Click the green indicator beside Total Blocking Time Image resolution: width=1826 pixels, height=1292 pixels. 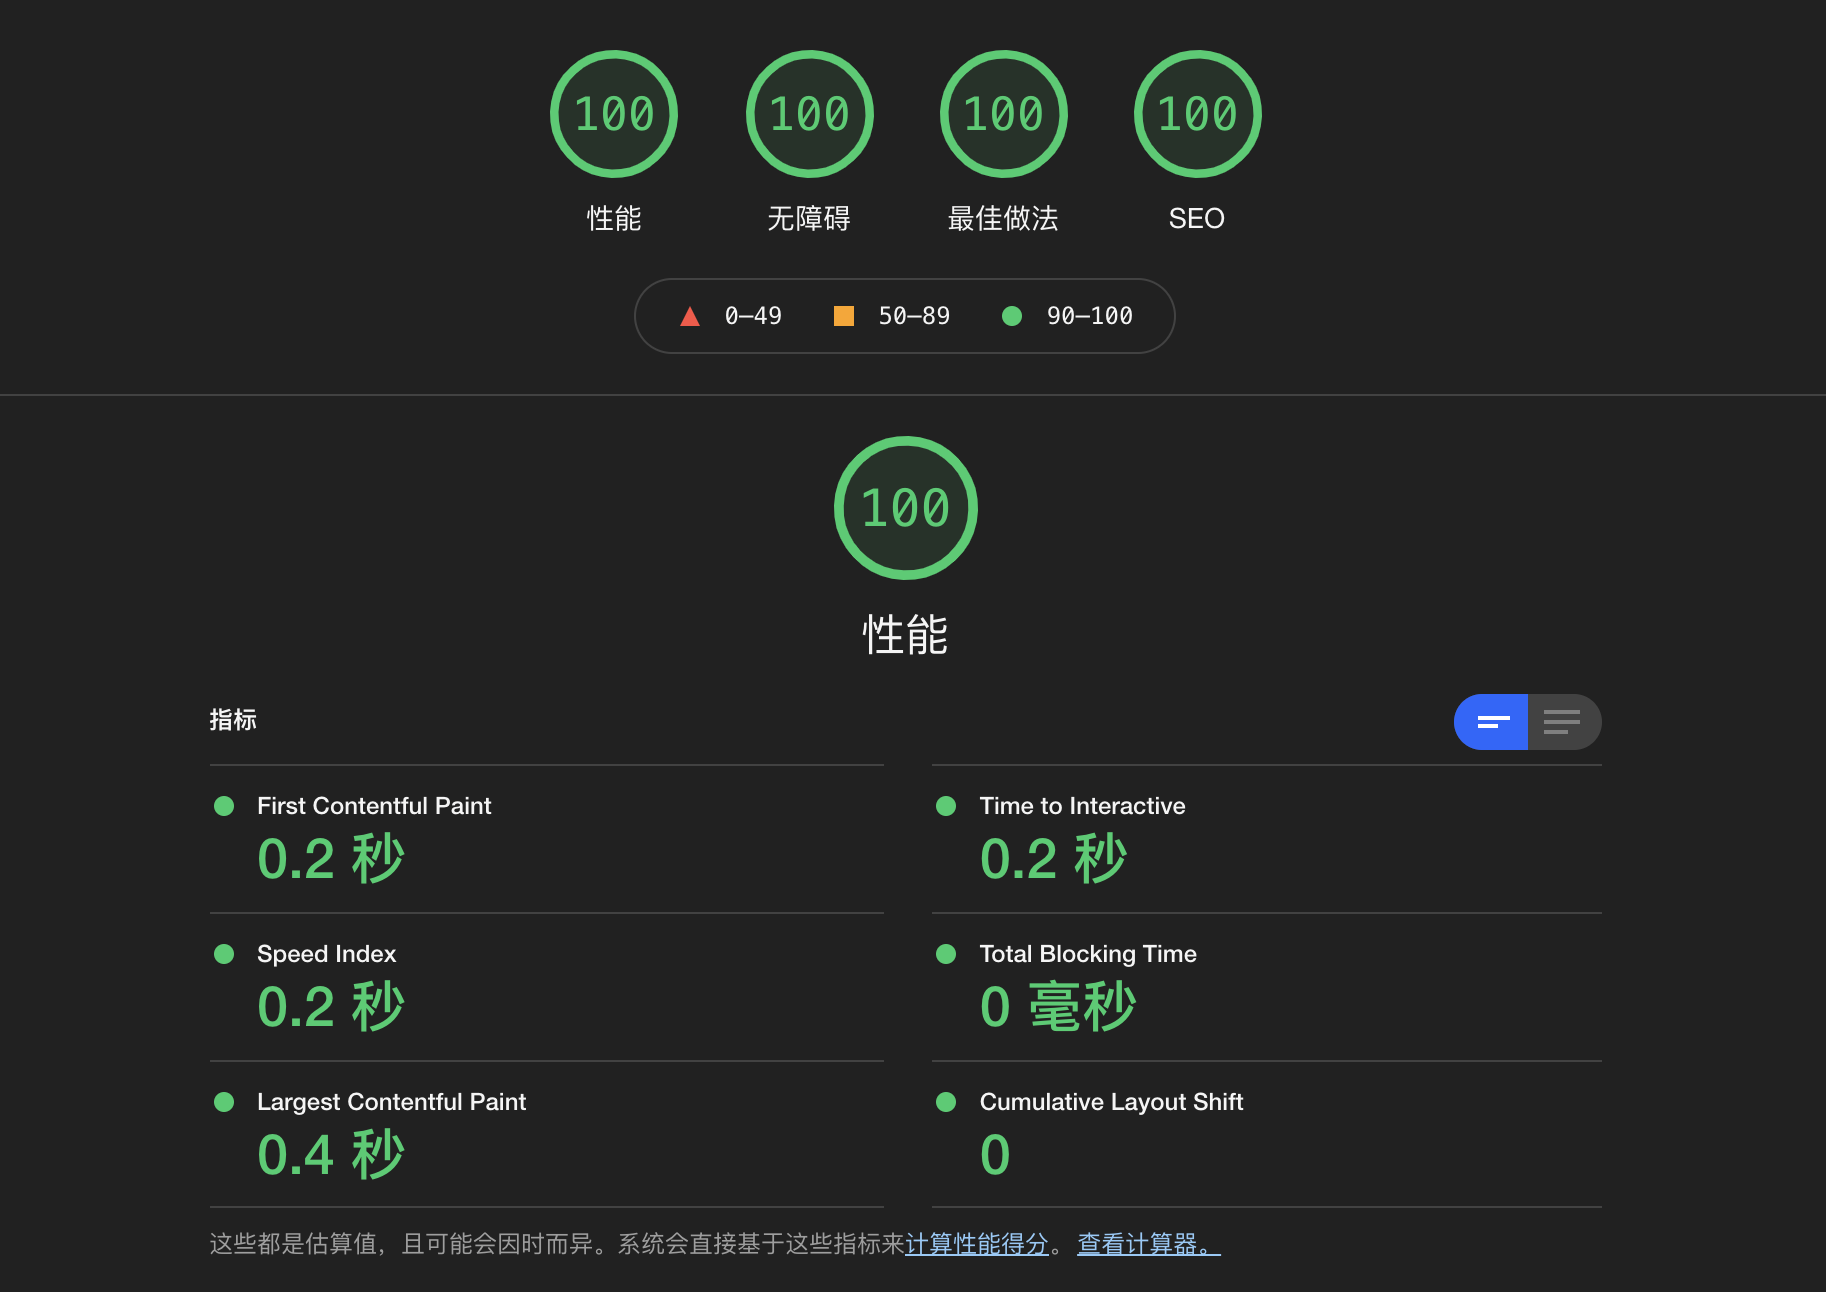(x=945, y=954)
